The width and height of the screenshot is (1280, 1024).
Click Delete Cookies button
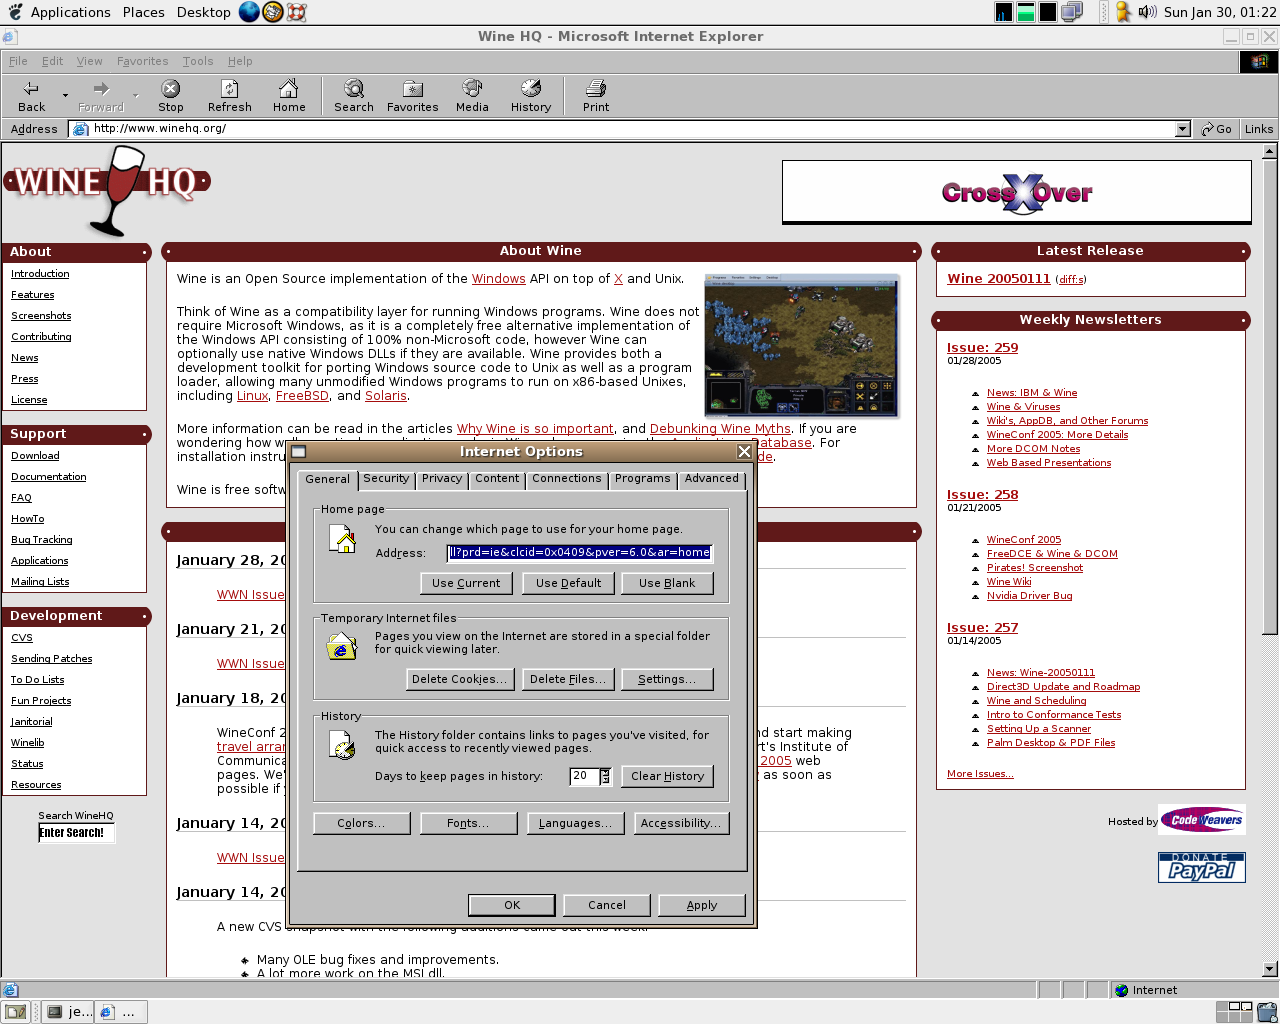point(460,679)
